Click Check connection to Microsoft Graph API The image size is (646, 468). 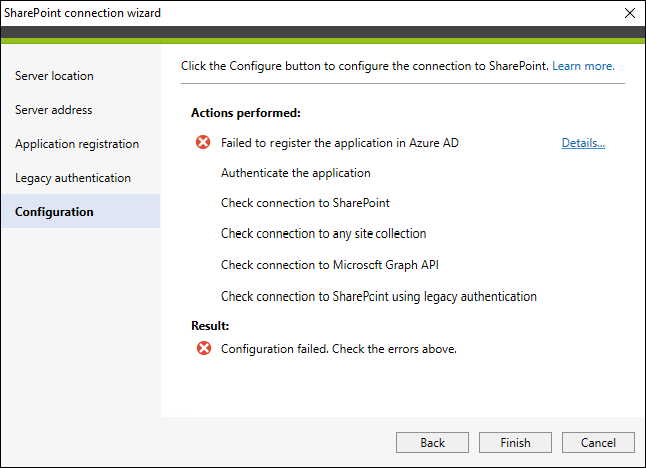click(330, 265)
